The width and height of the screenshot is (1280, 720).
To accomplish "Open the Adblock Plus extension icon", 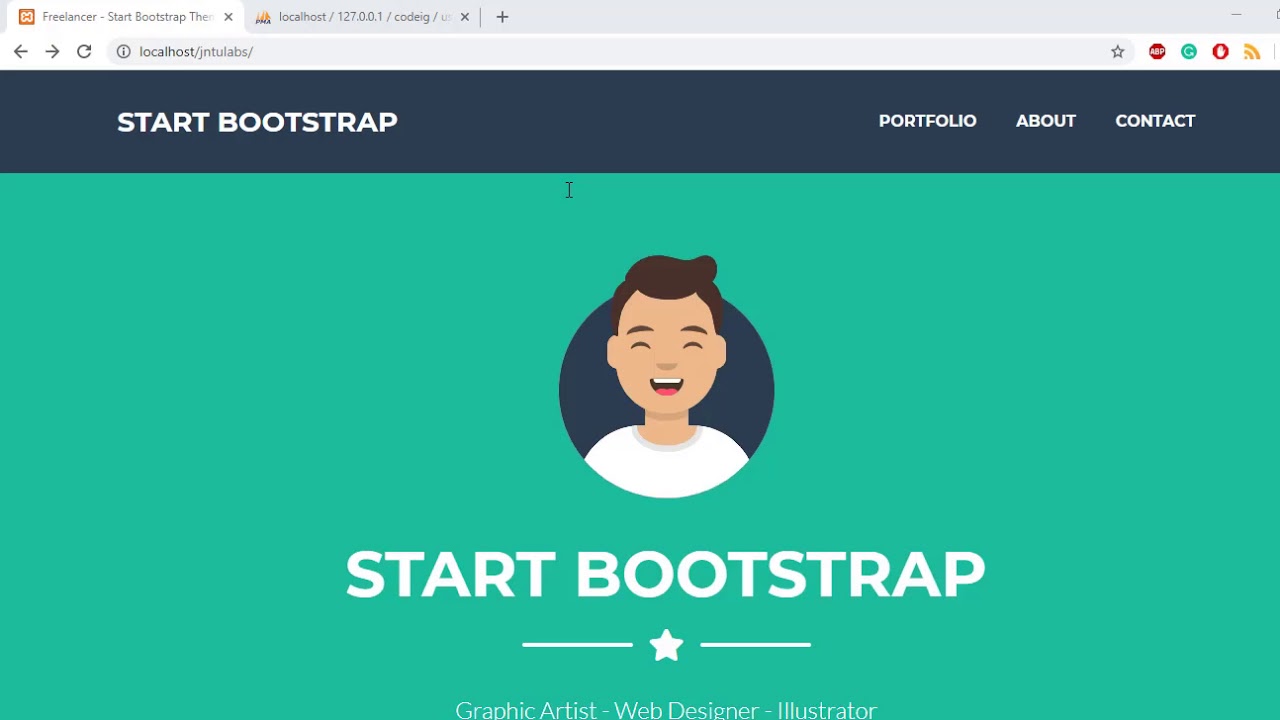I will [1157, 52].
